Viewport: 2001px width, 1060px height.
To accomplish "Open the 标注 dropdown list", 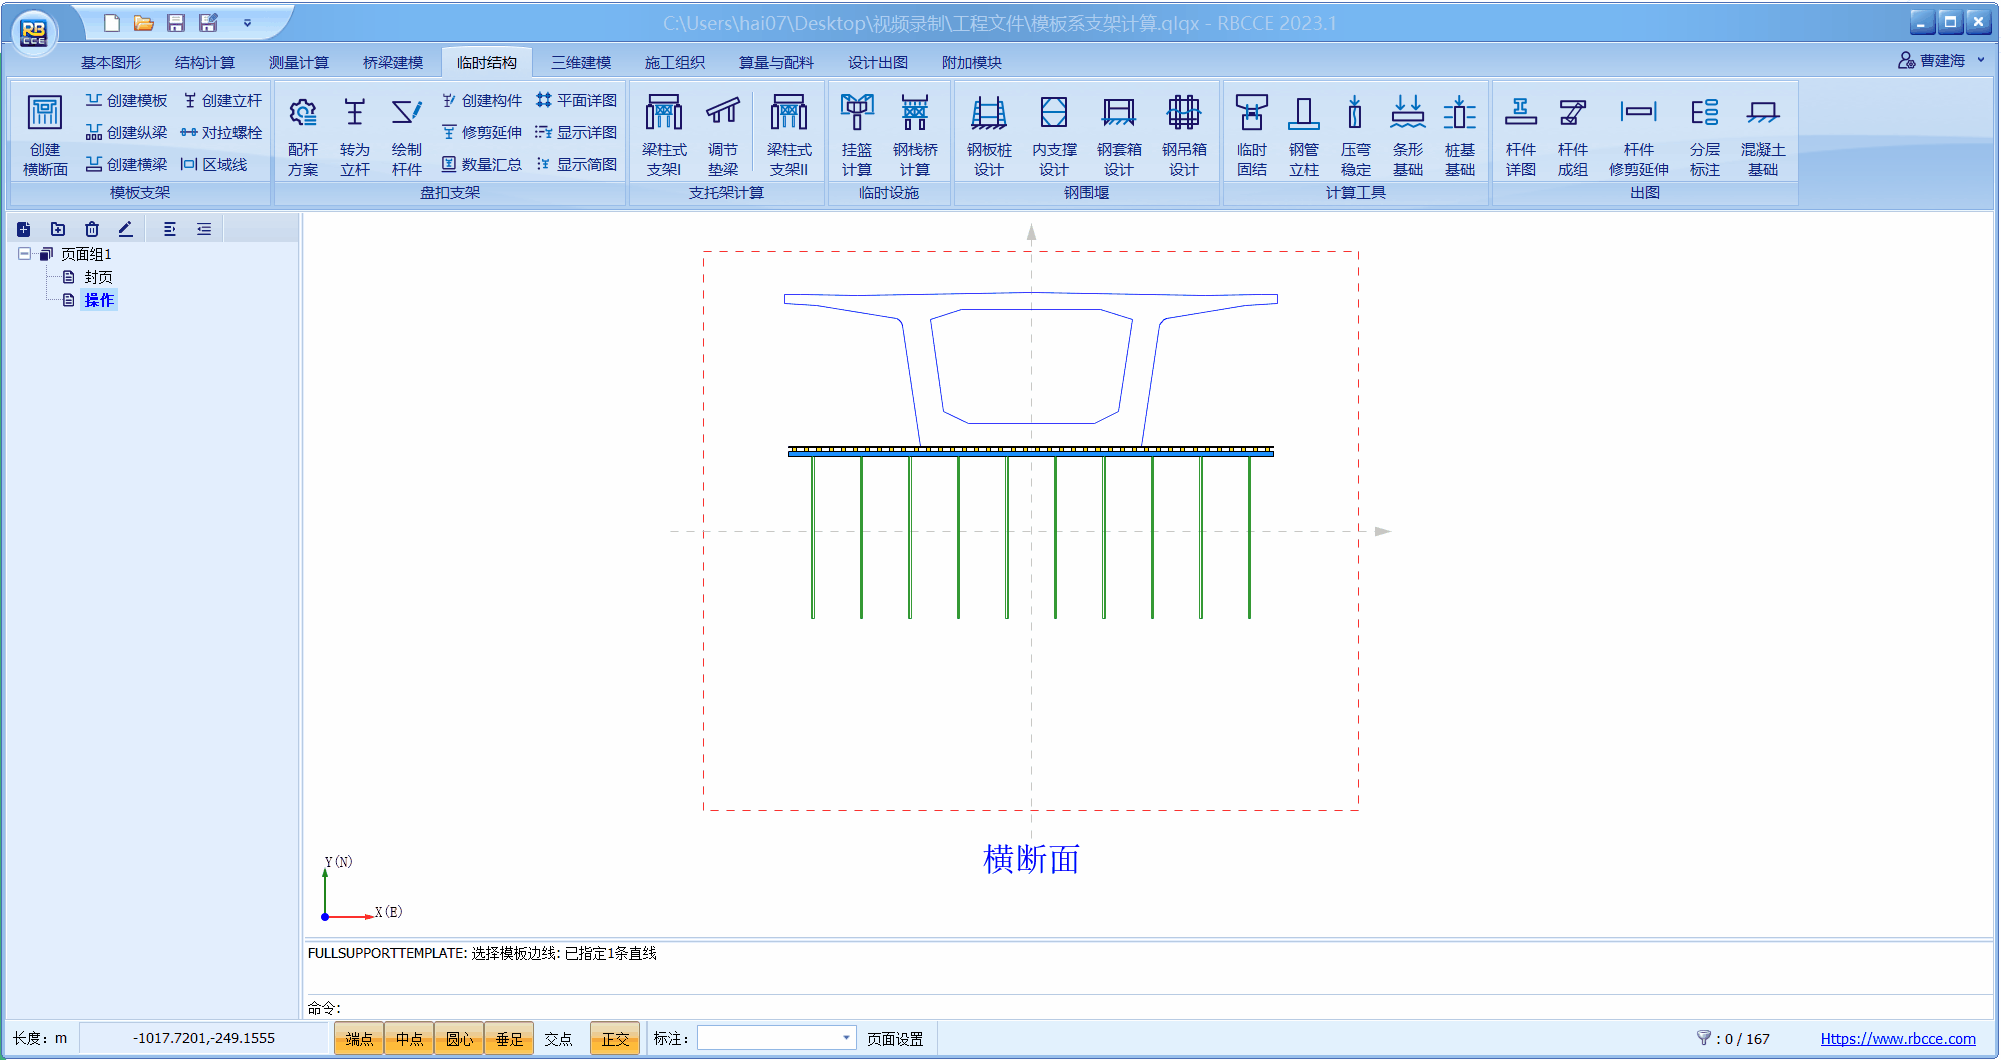I will pyautogui.click(x=846, y=1038).
